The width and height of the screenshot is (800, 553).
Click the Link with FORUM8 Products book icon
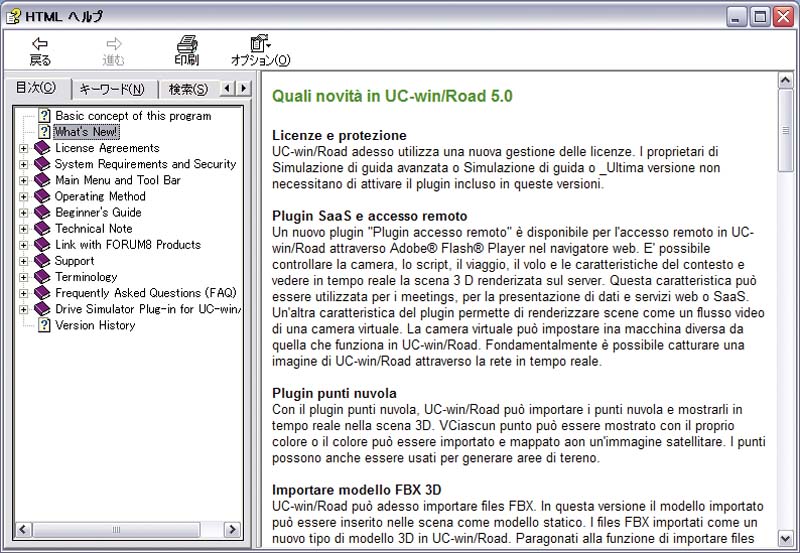pos(42,245)
